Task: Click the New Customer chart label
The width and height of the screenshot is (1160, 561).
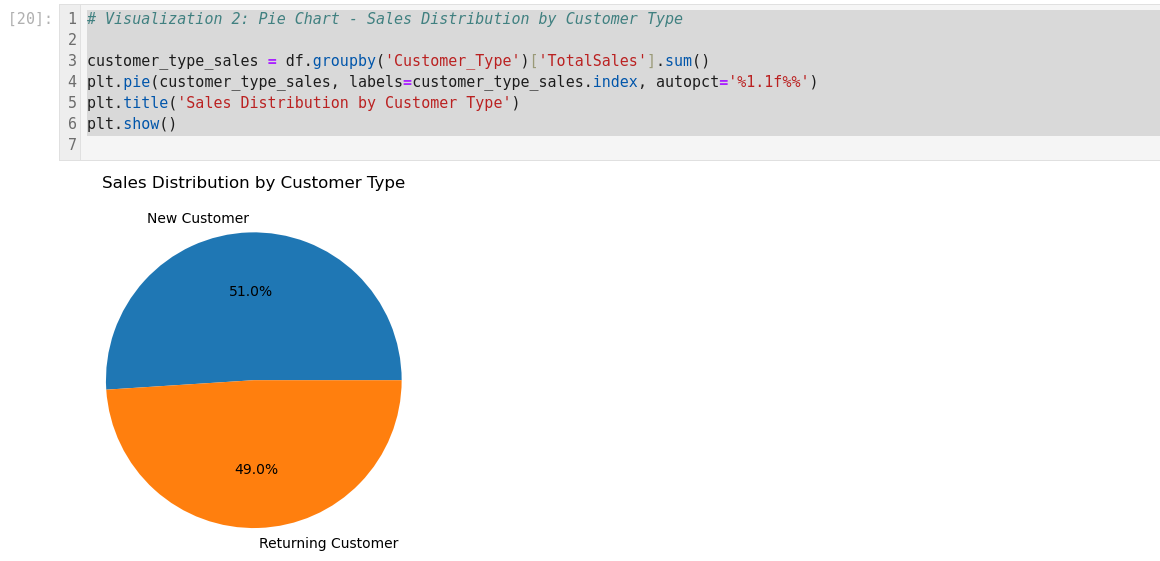Action: point(198,219)
